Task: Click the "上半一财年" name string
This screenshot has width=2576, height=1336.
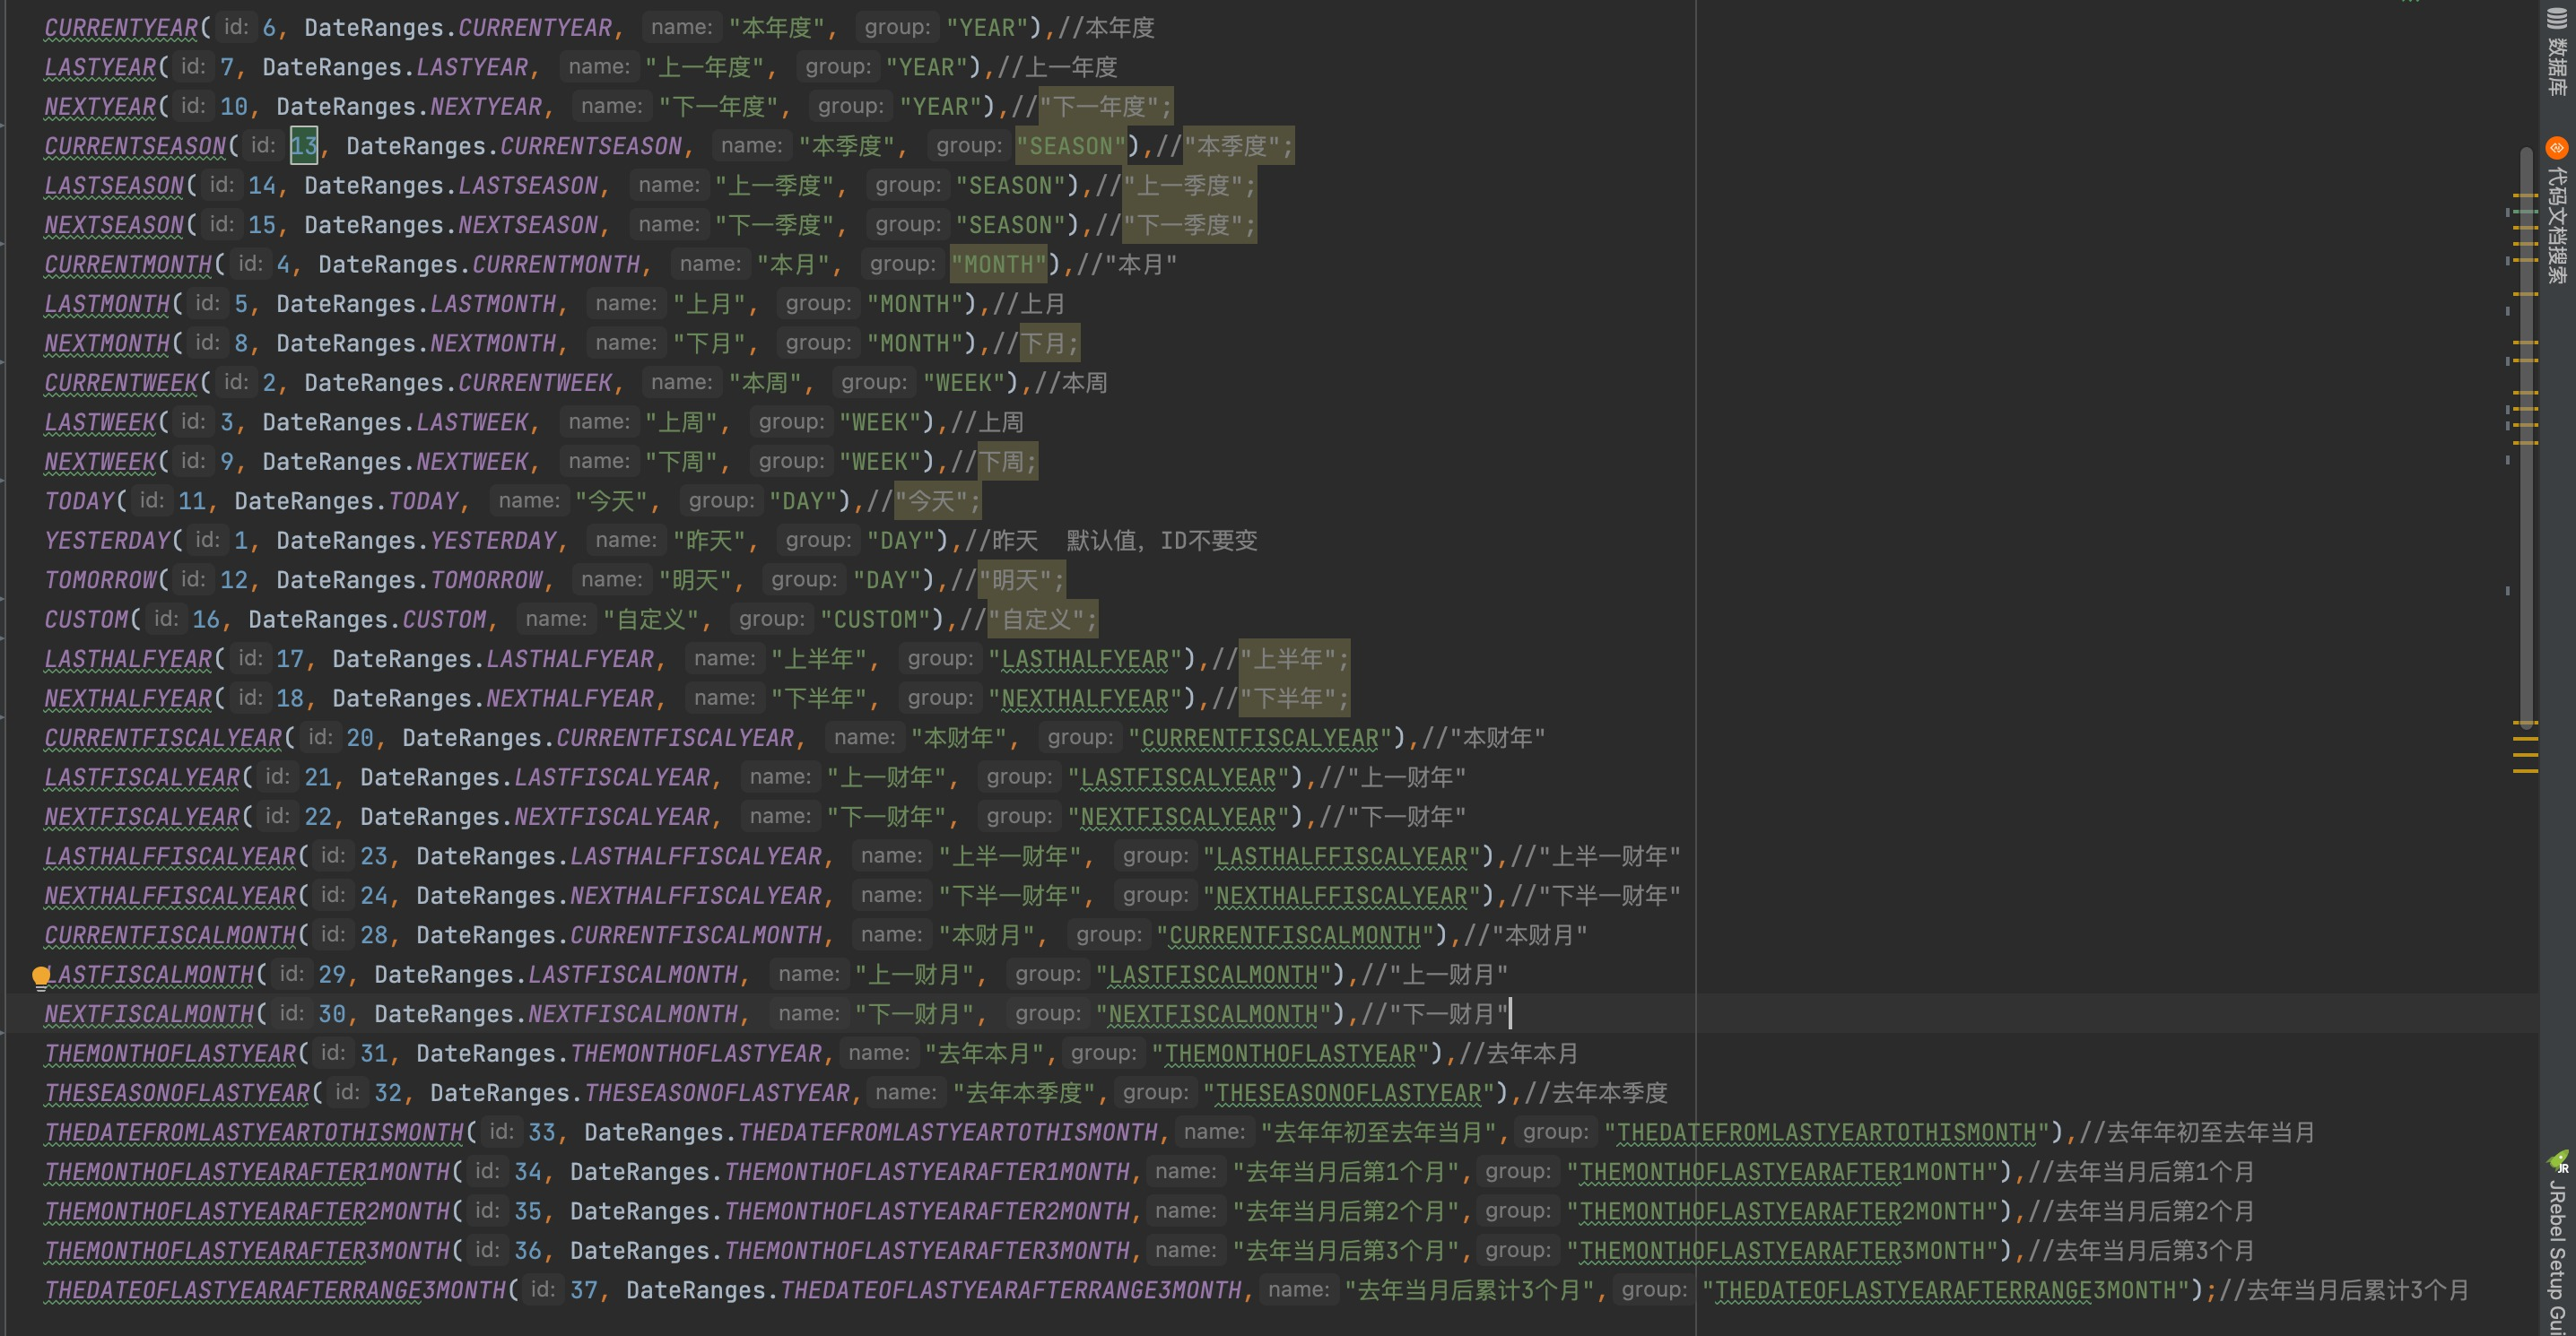Action: click(x=1010, y=856)
